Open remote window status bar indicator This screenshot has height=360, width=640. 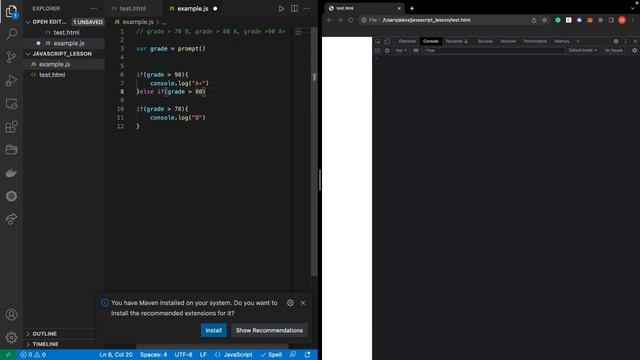pos(8,355)
